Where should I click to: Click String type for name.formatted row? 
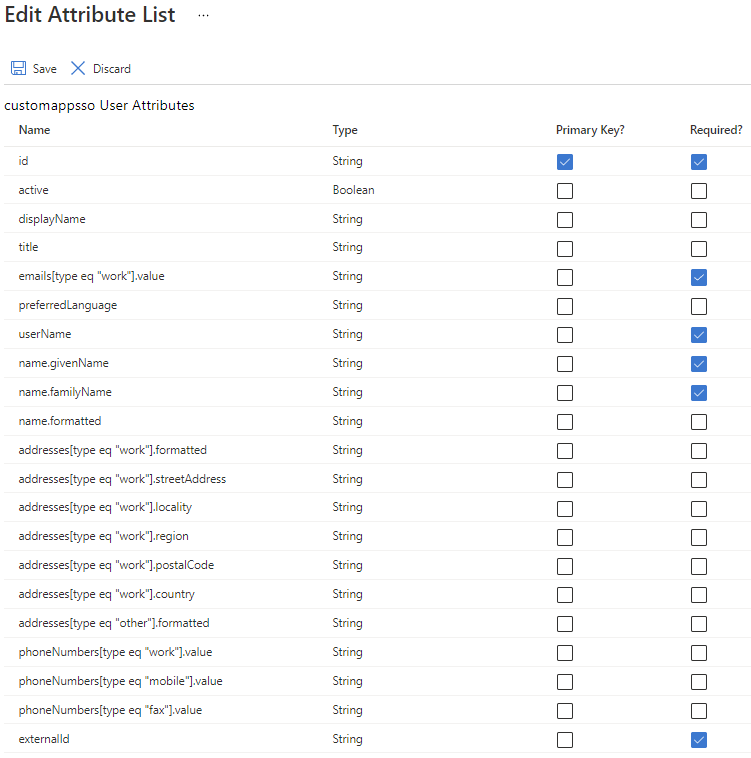[x=347, y=421]
